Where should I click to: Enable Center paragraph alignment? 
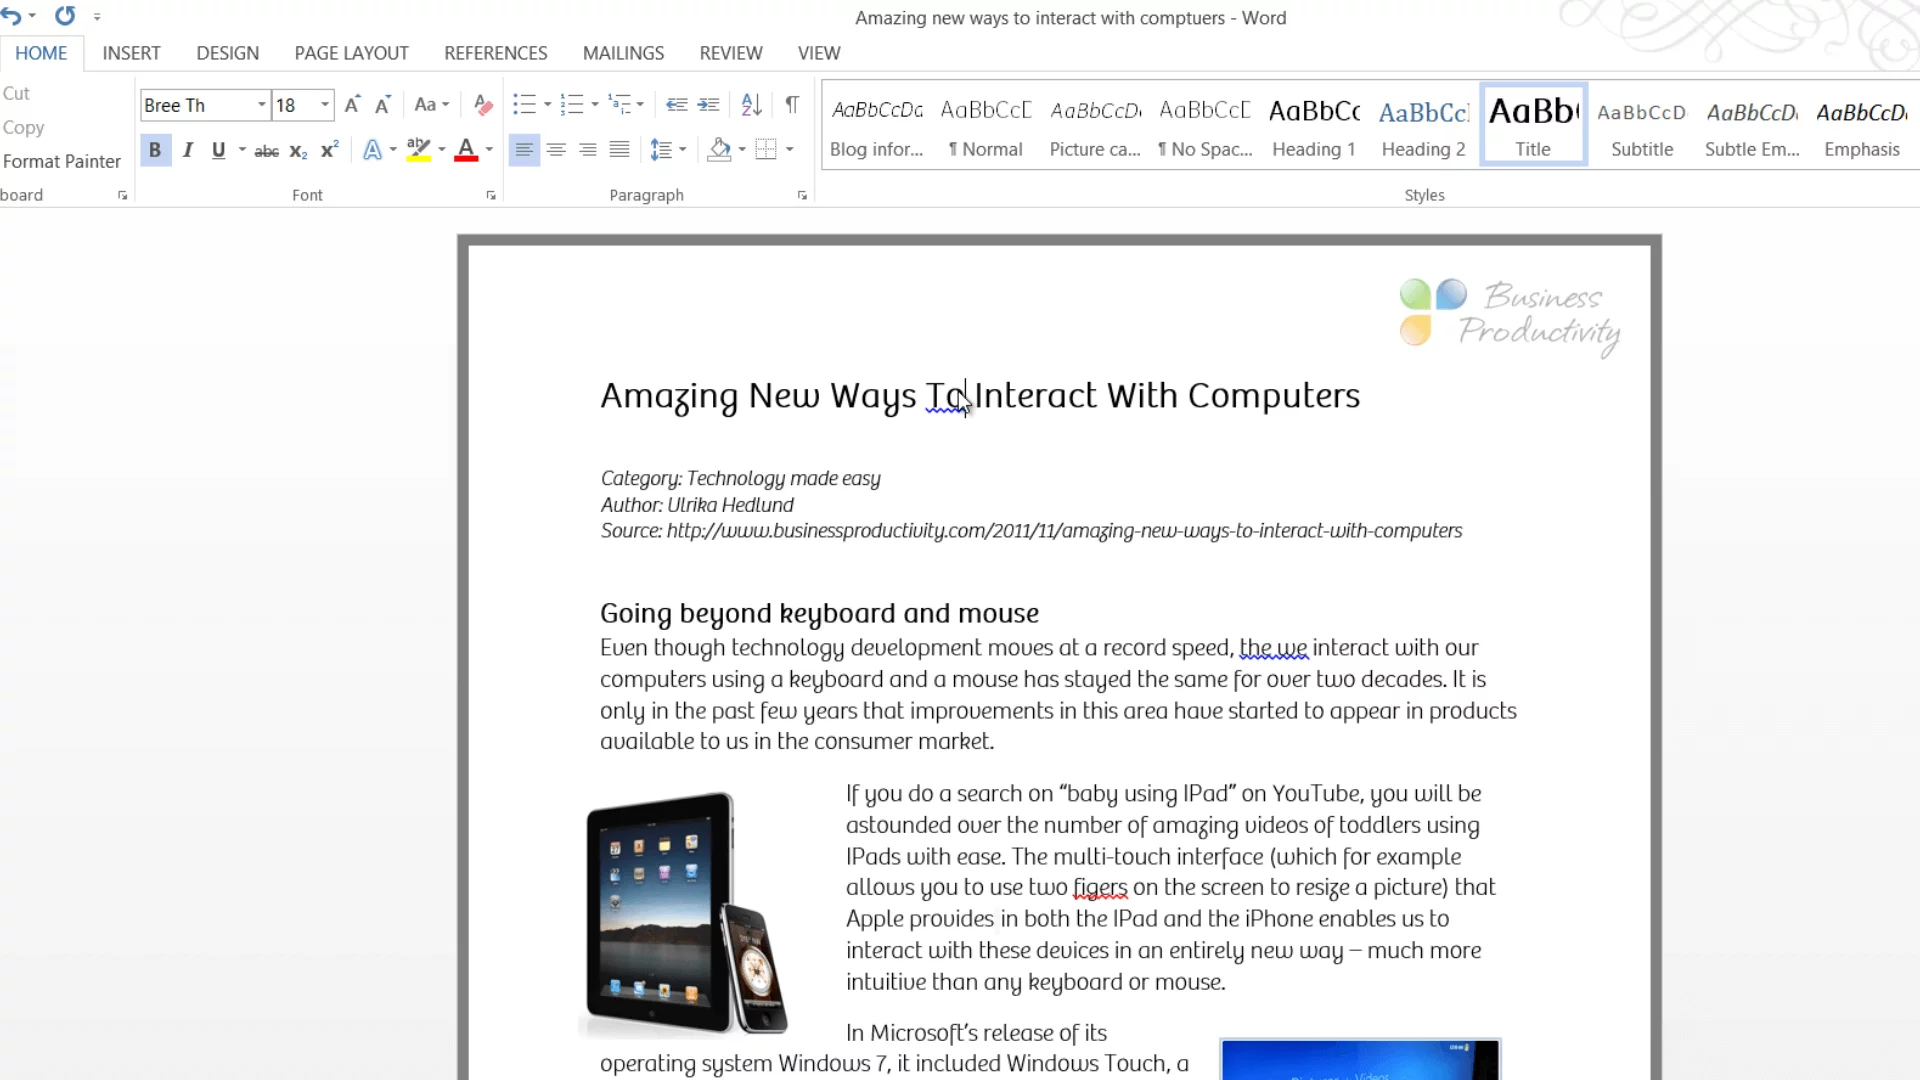(x=556, y=150)
